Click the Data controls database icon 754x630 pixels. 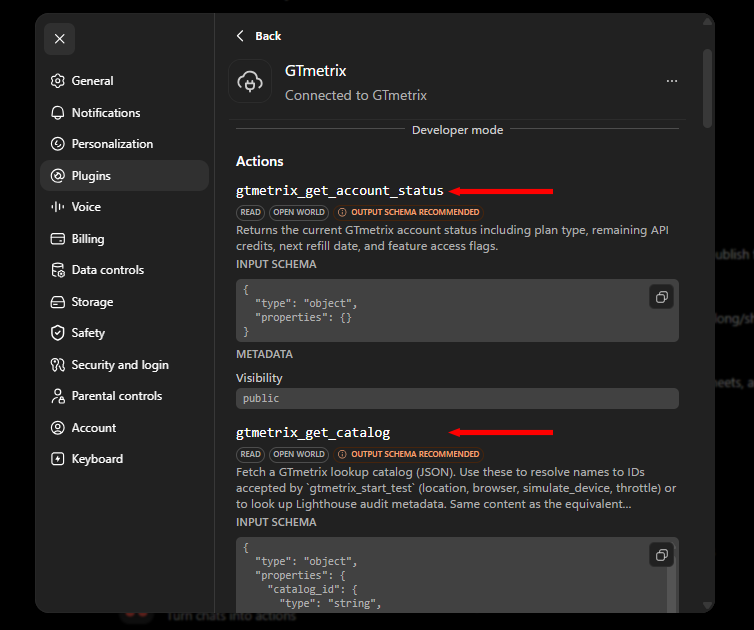[58, 270]
